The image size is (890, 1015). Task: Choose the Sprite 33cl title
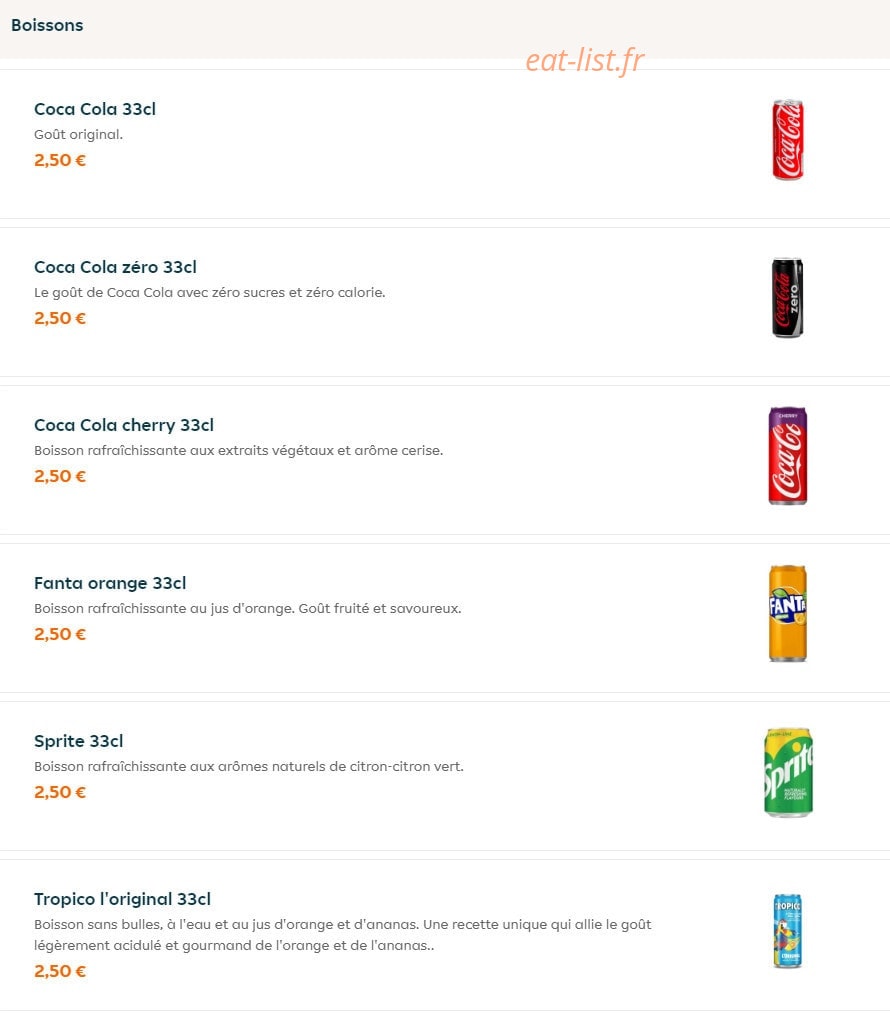pos(78,741)
